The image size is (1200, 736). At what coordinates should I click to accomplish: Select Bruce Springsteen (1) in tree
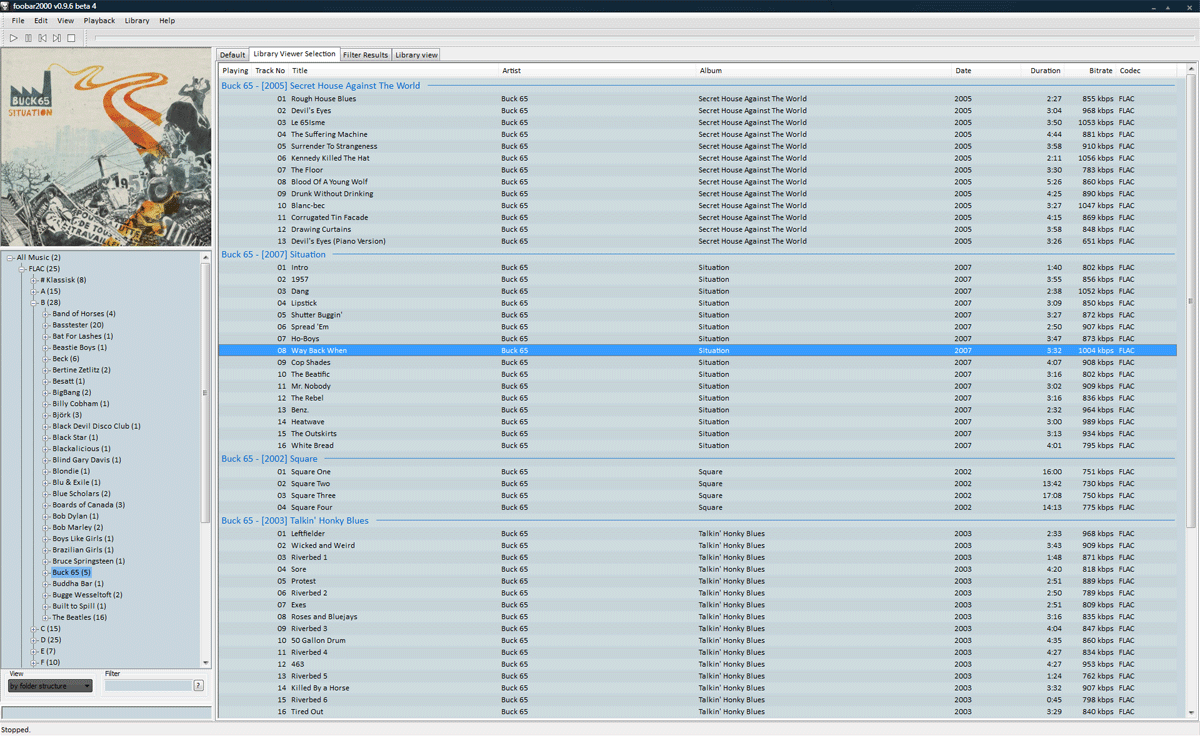[x=89, y=561]
